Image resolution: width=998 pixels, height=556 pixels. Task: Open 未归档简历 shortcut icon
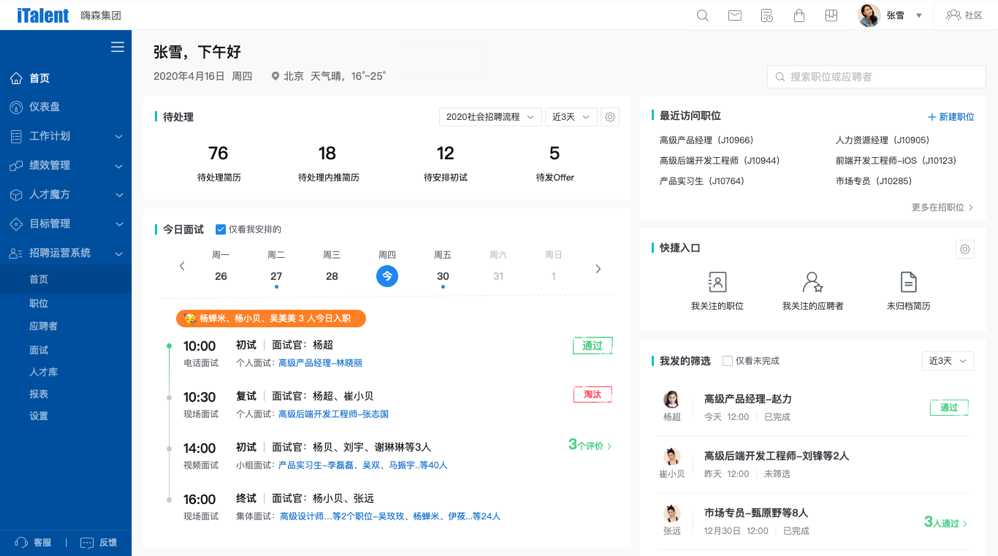(908, 283)
